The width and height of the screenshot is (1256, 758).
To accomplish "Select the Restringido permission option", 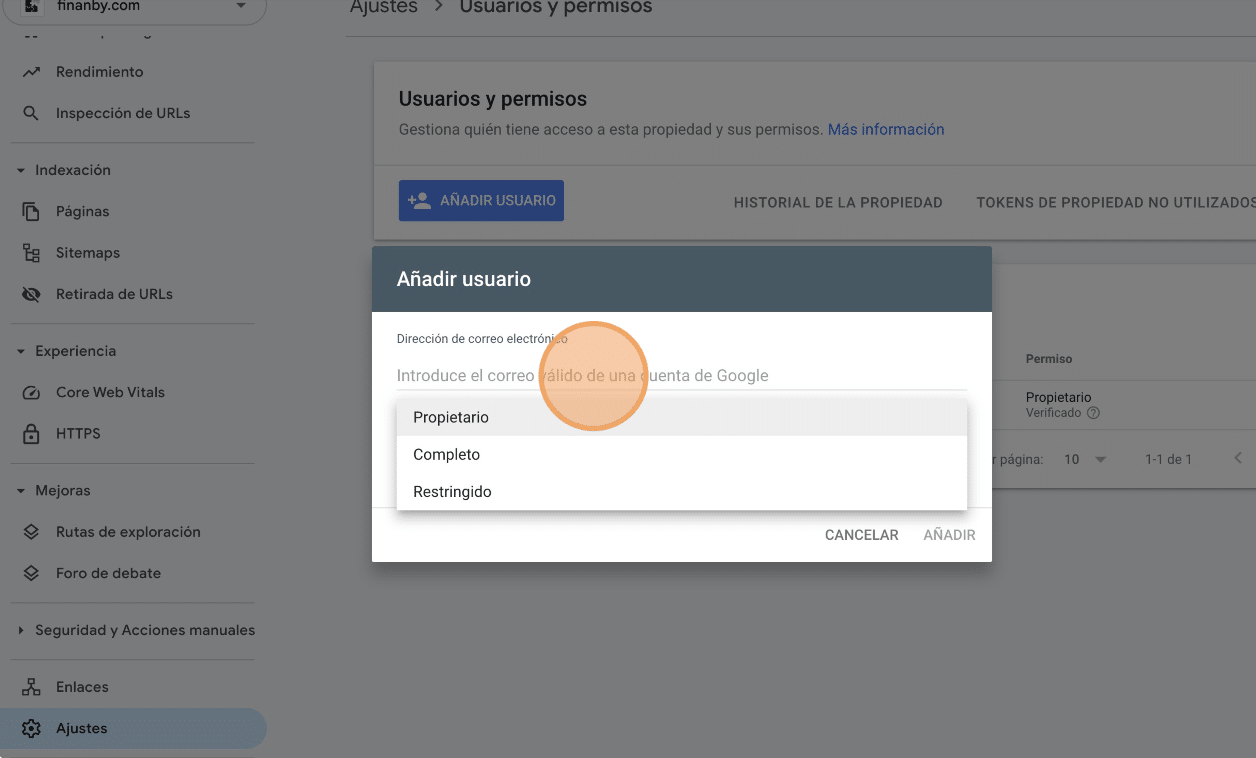I will click(x=682, y=492).
